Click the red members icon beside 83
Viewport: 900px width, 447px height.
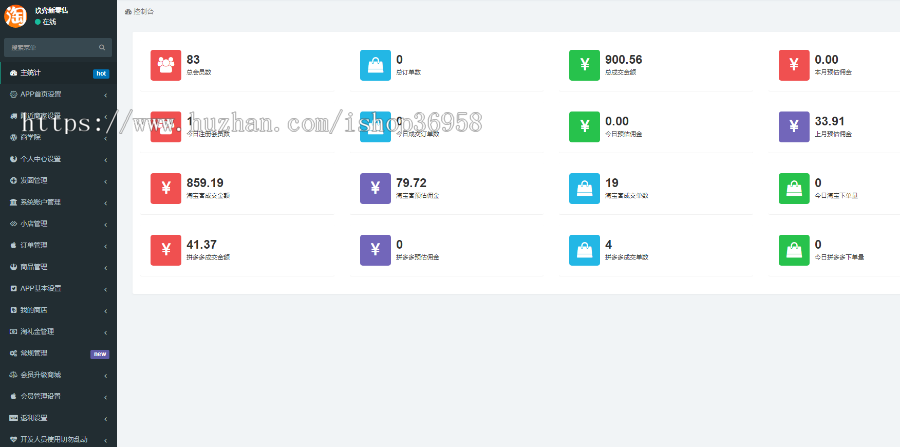[x=166, y=65]
